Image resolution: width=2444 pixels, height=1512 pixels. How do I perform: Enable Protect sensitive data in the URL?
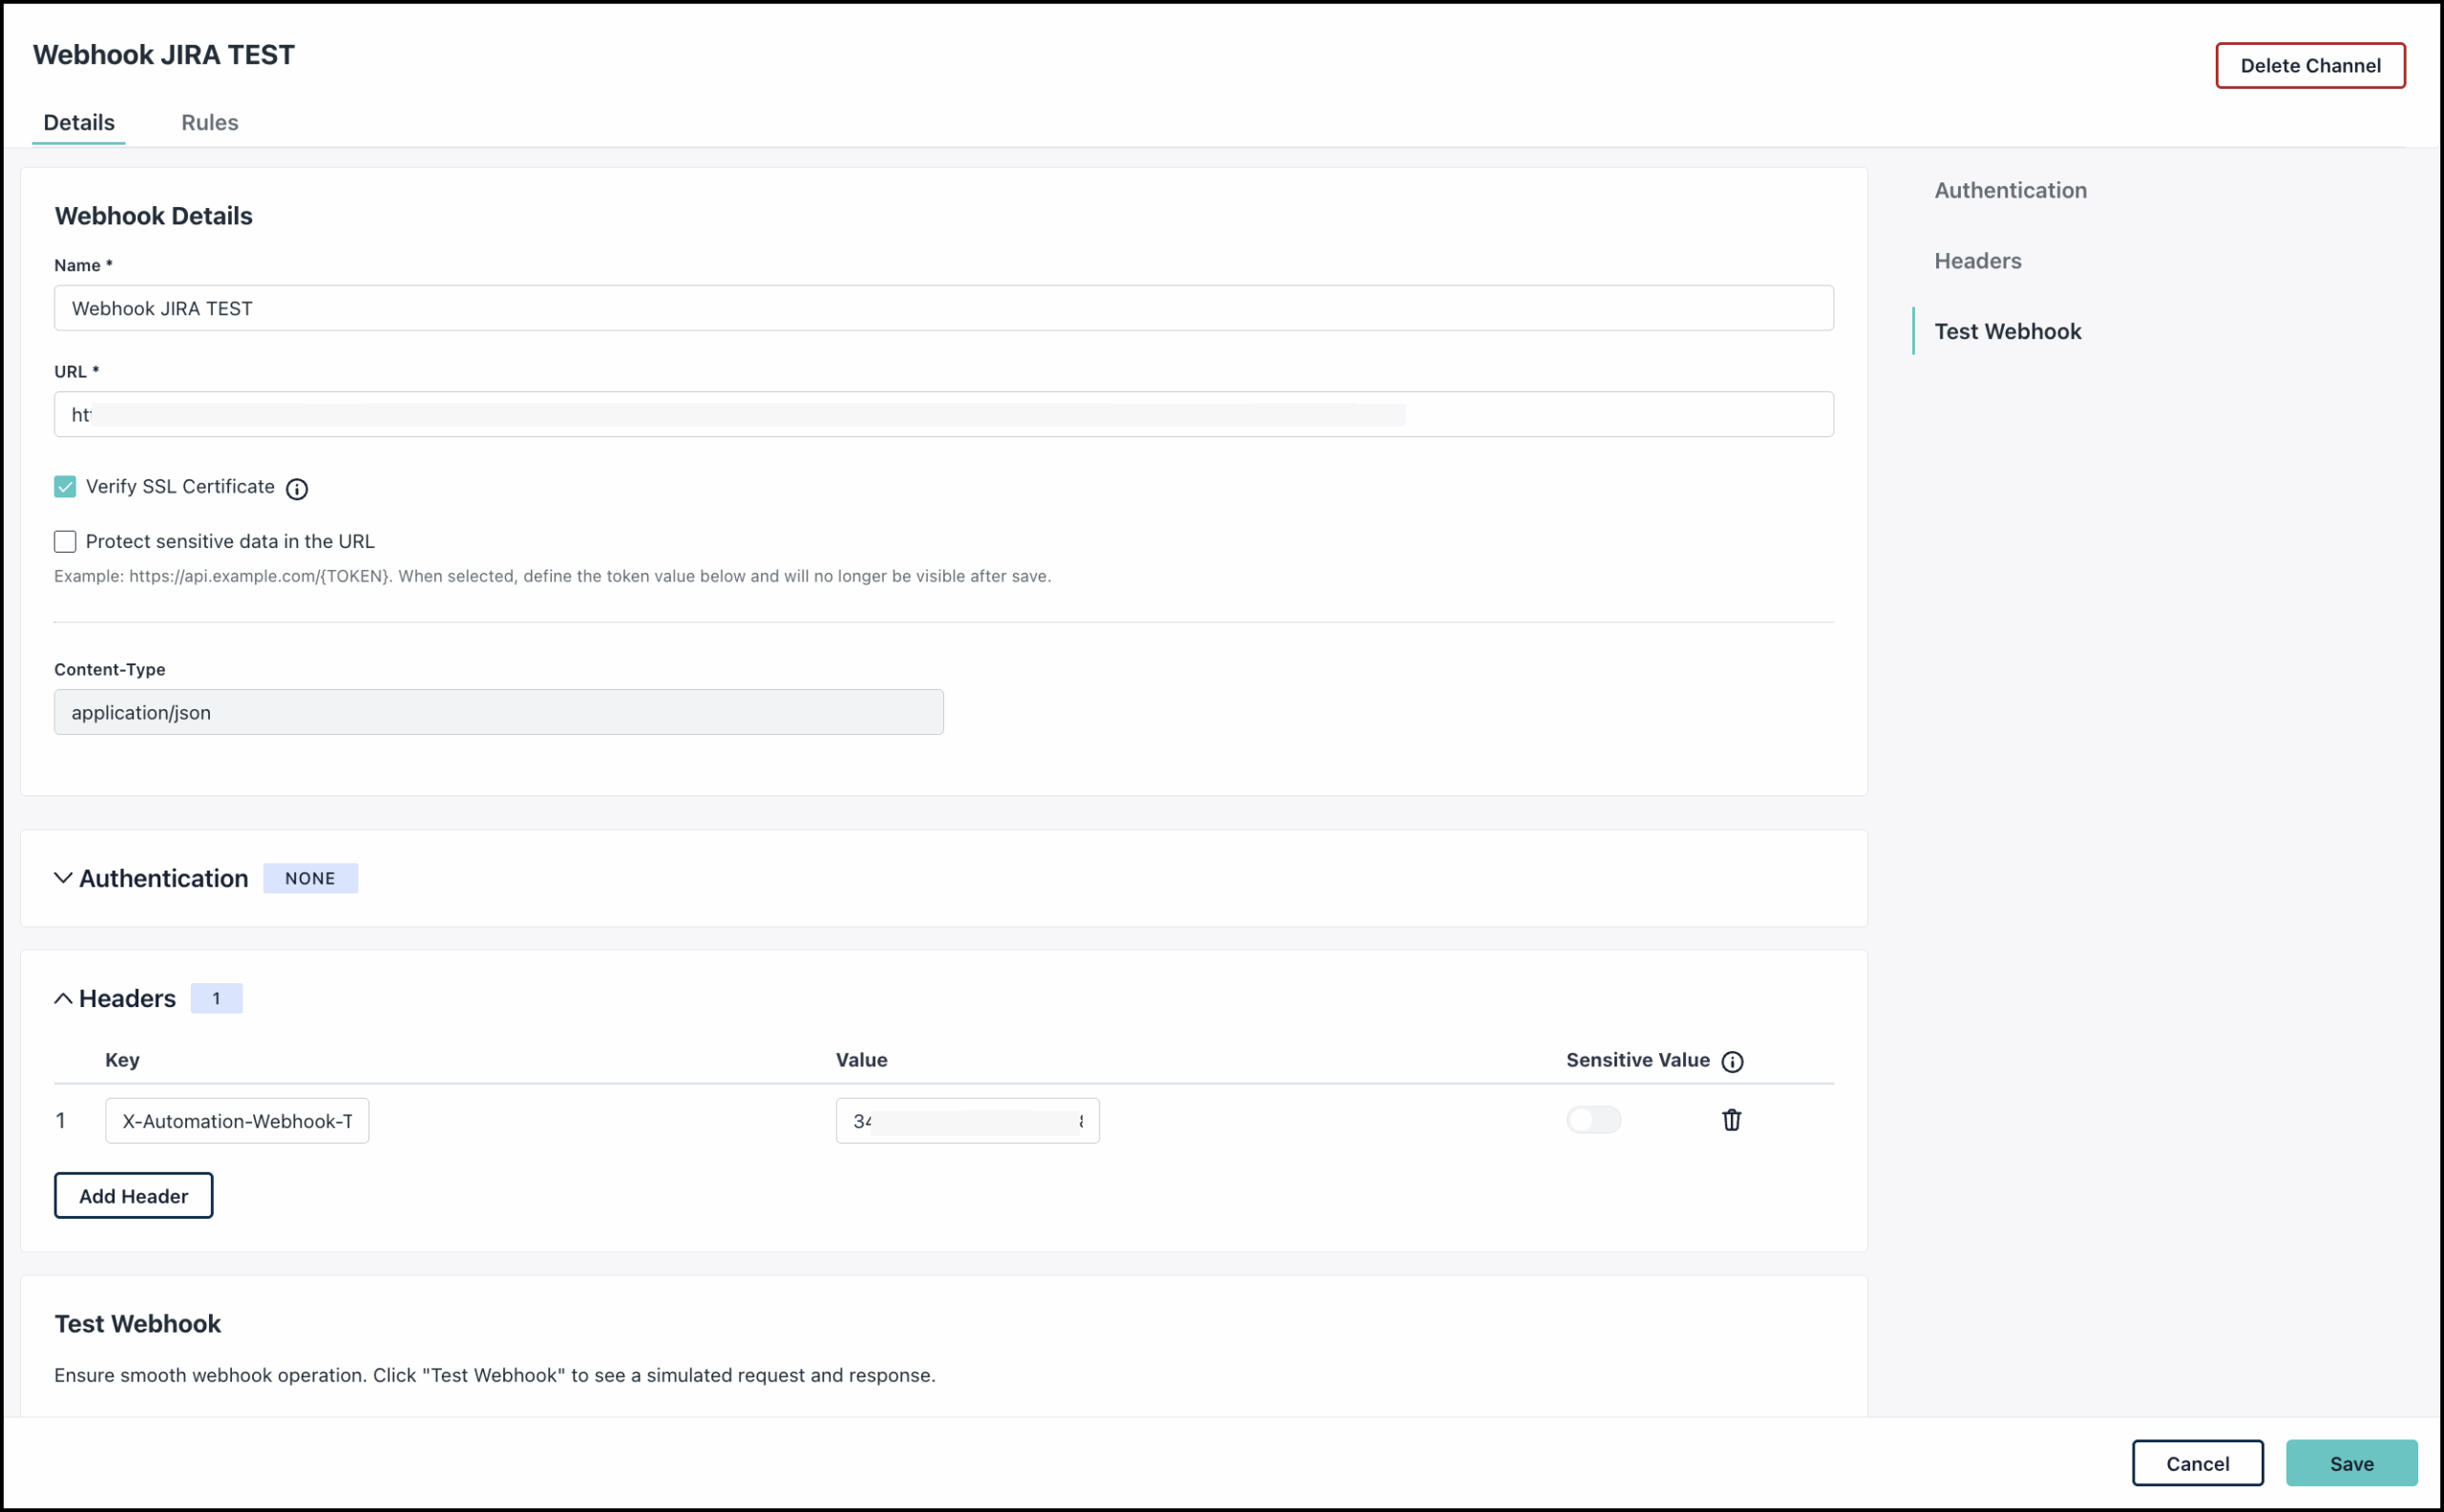coord(64,541)
